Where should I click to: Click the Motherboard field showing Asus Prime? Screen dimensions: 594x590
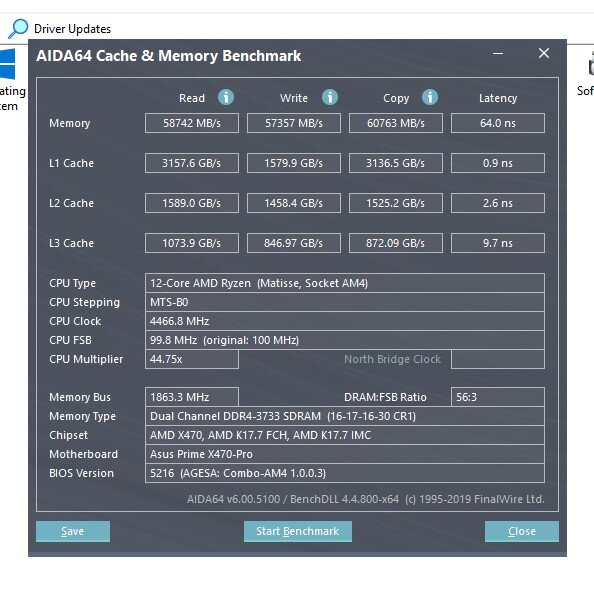pos(345,454)
